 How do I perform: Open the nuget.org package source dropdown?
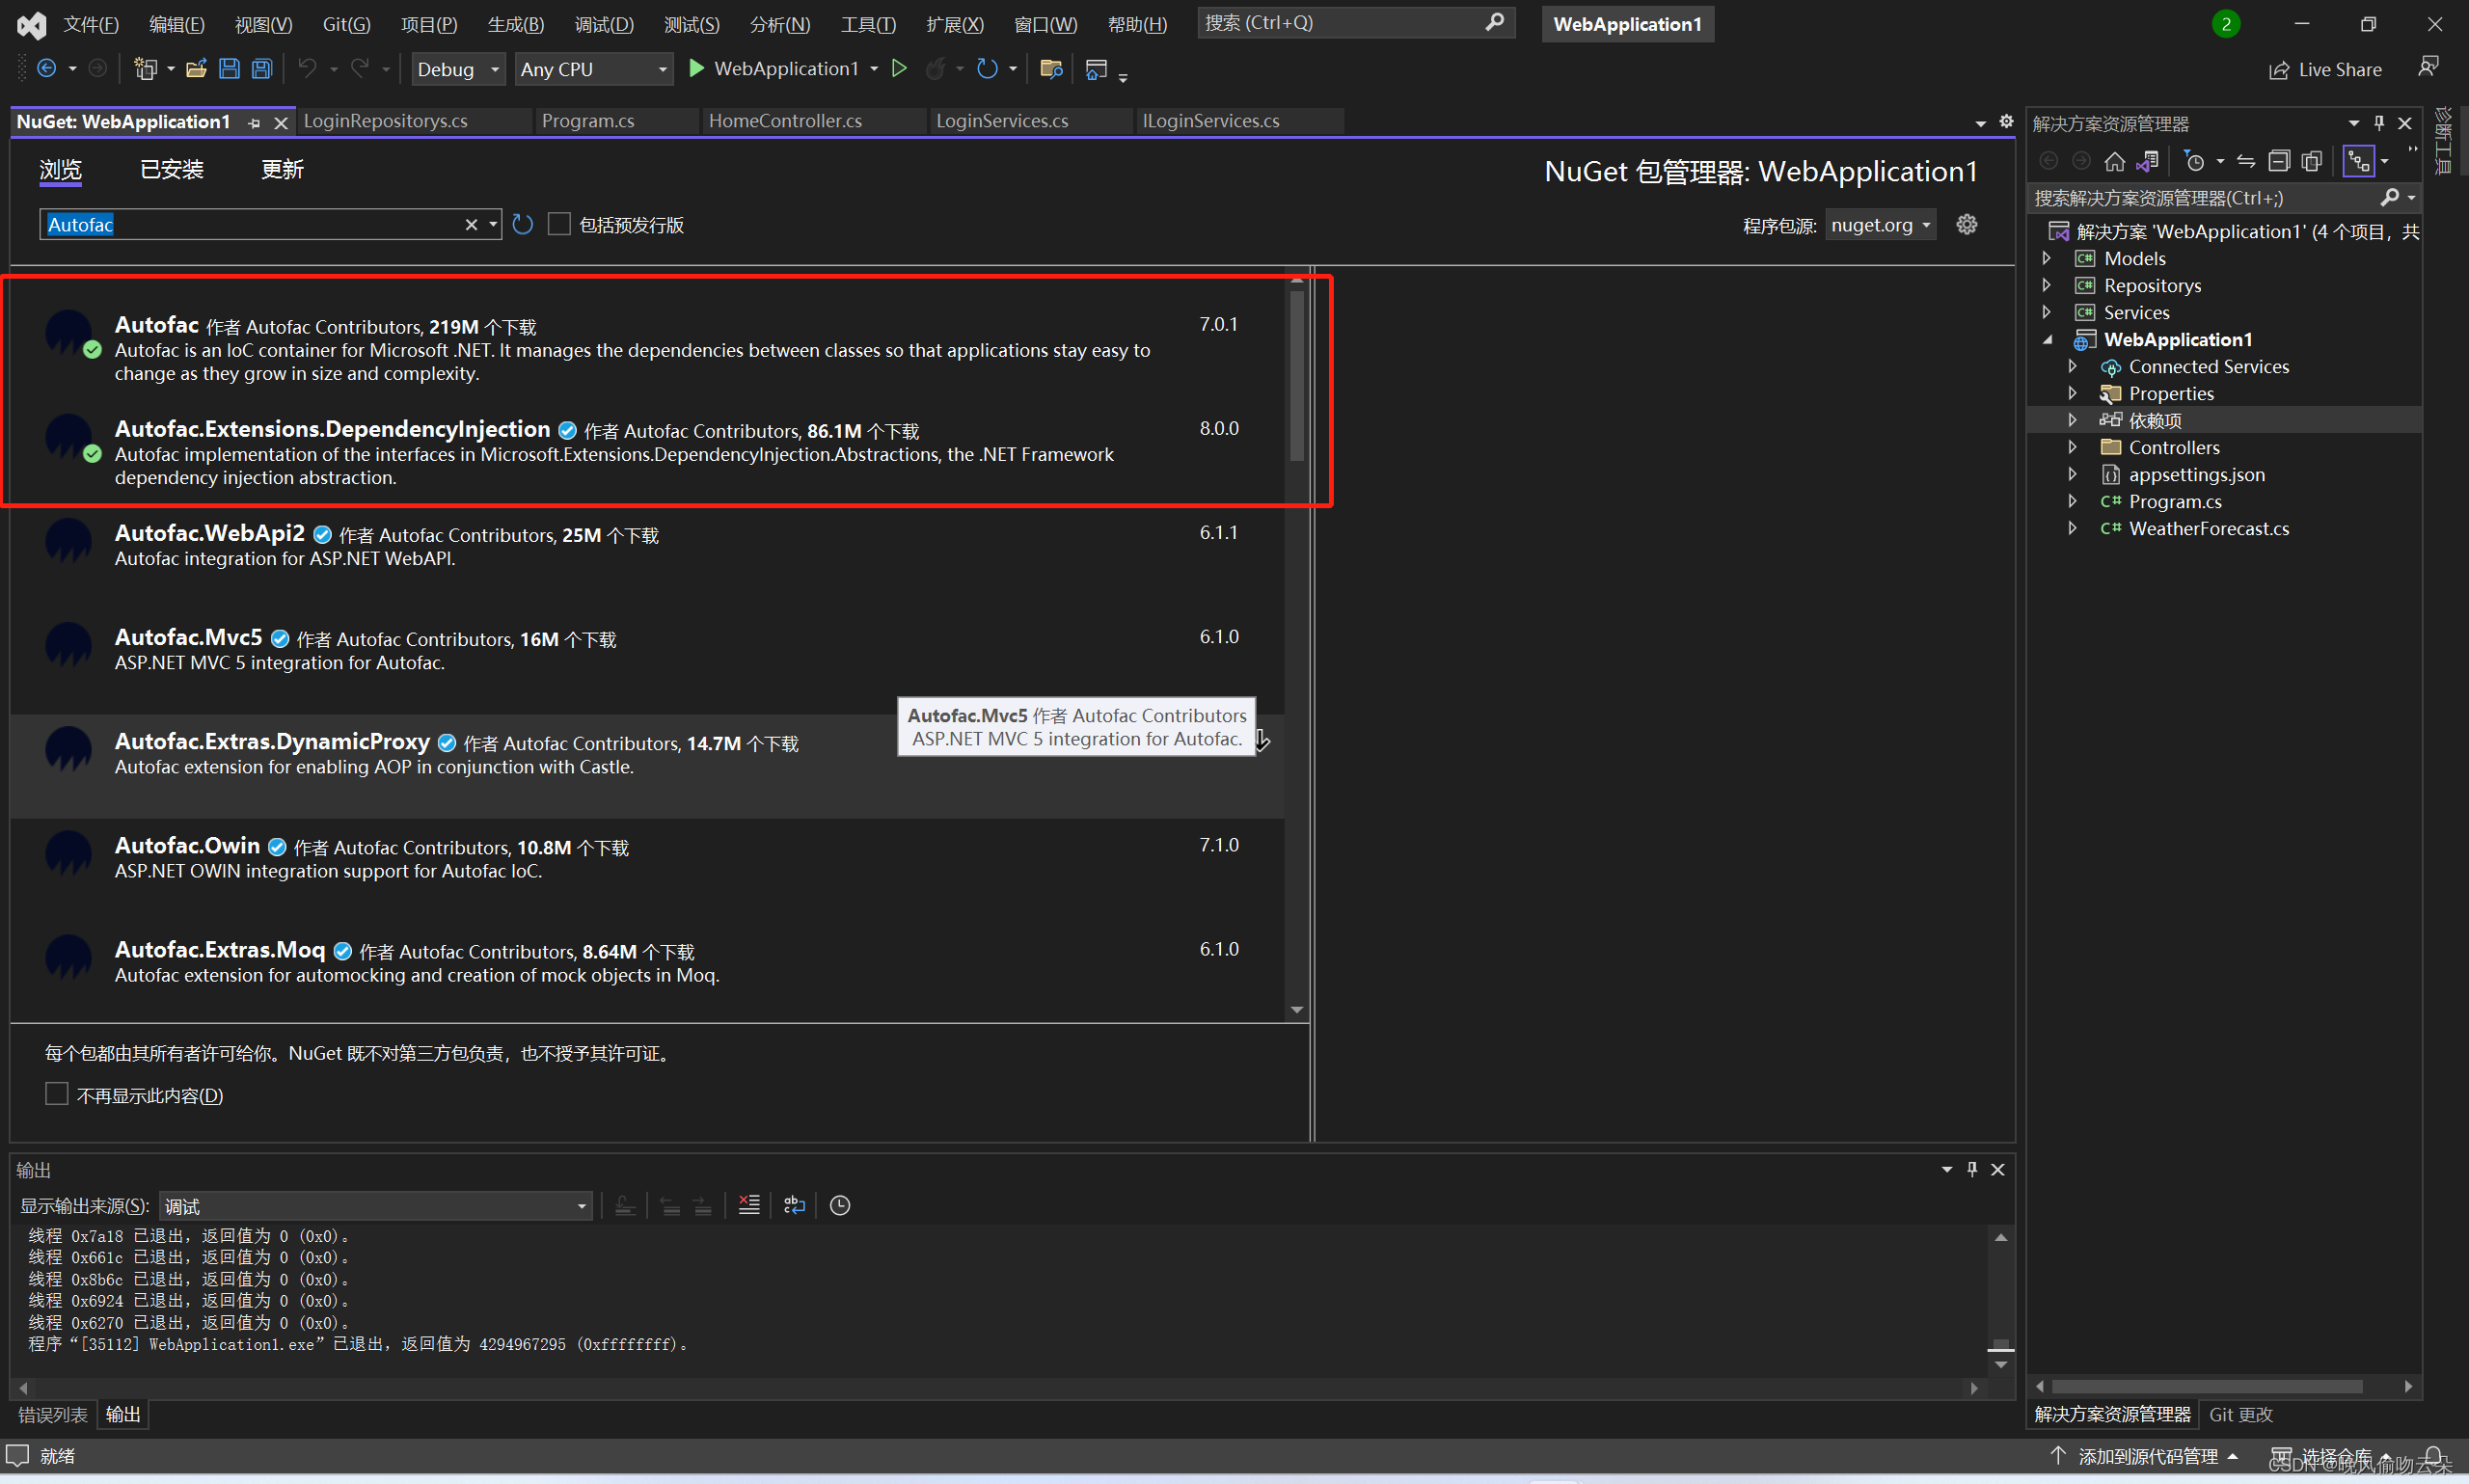(x=1880, y=225)
